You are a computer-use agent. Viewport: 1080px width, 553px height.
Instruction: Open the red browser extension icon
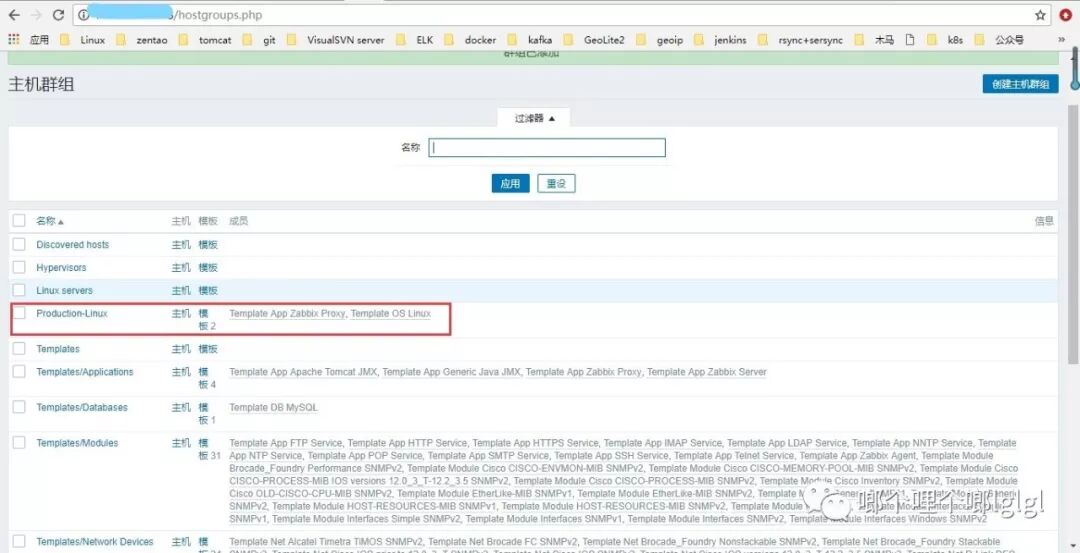[1065, 15]
